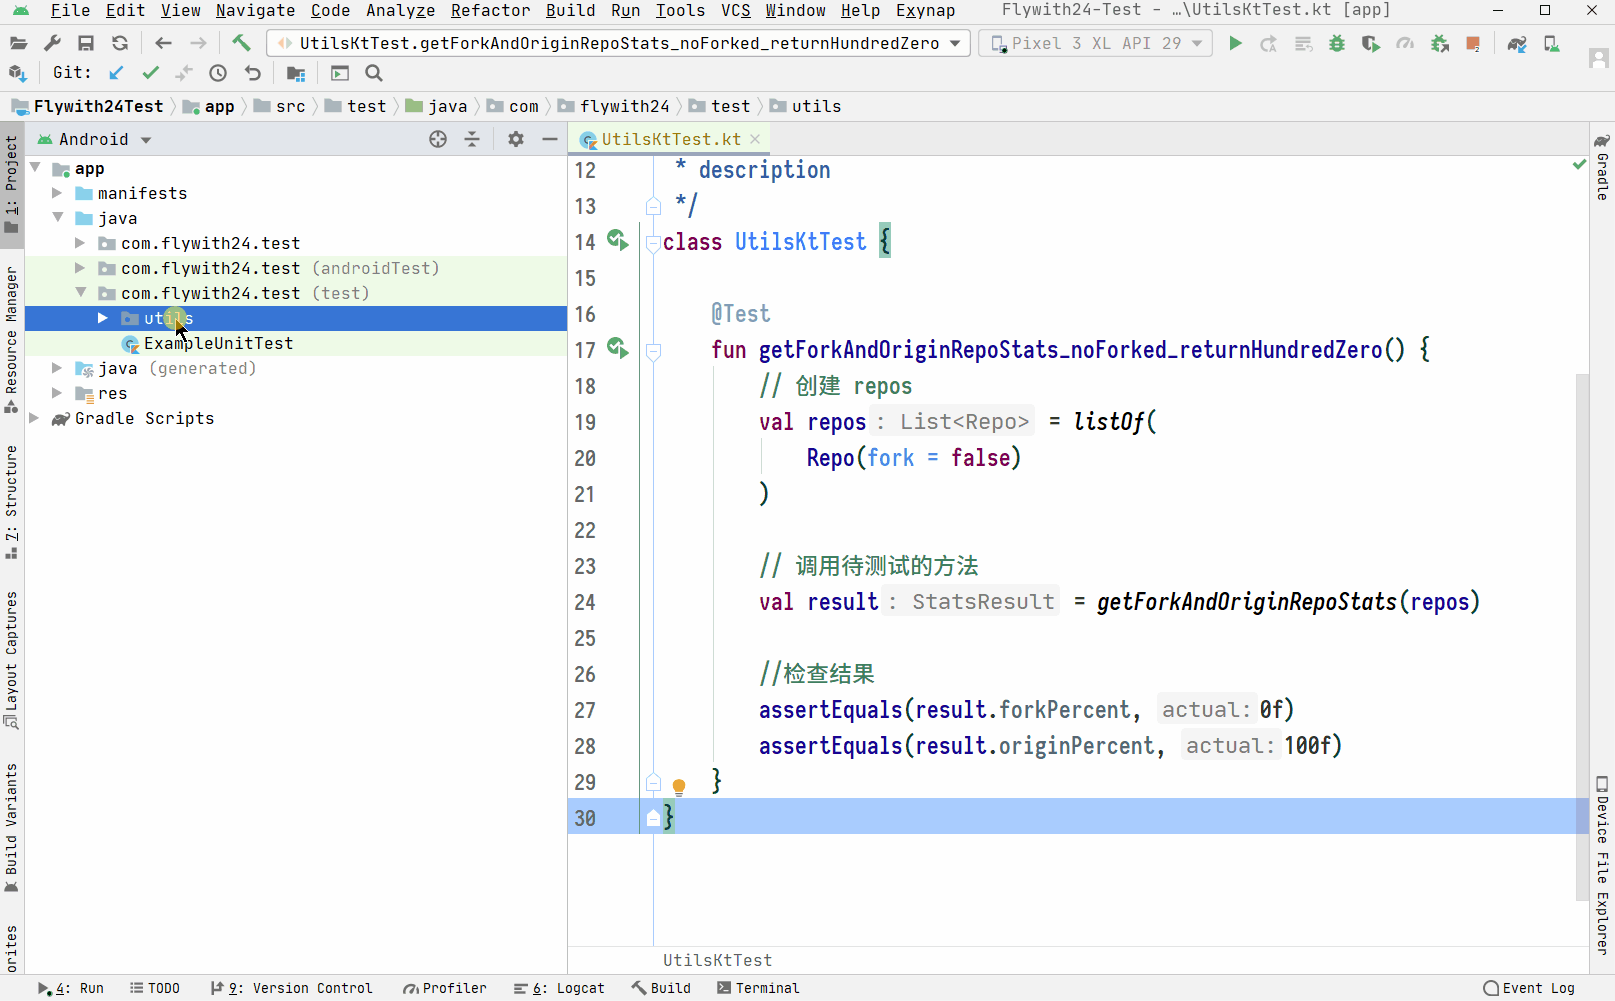Navigate back with the left arrow icon

coord(164,43)
